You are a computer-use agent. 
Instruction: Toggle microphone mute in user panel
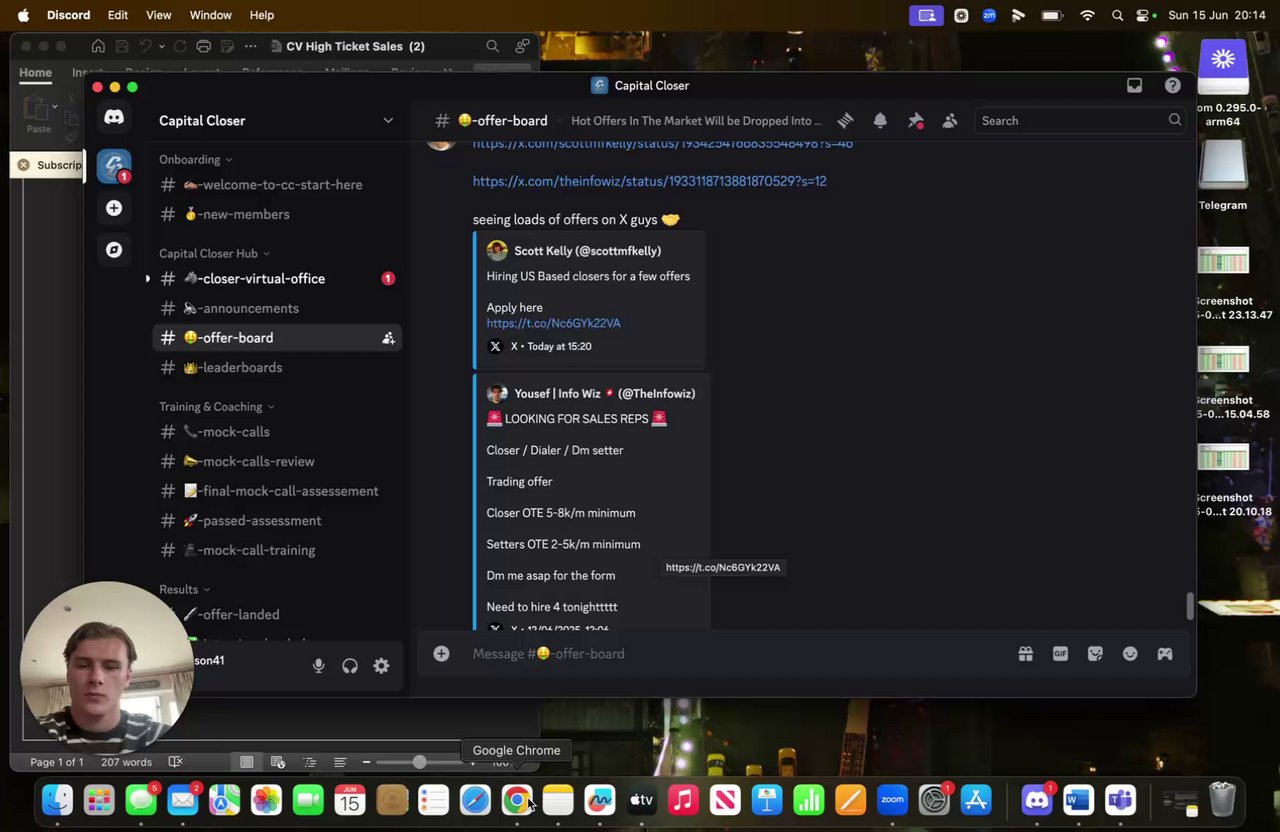tap(318, 665)
